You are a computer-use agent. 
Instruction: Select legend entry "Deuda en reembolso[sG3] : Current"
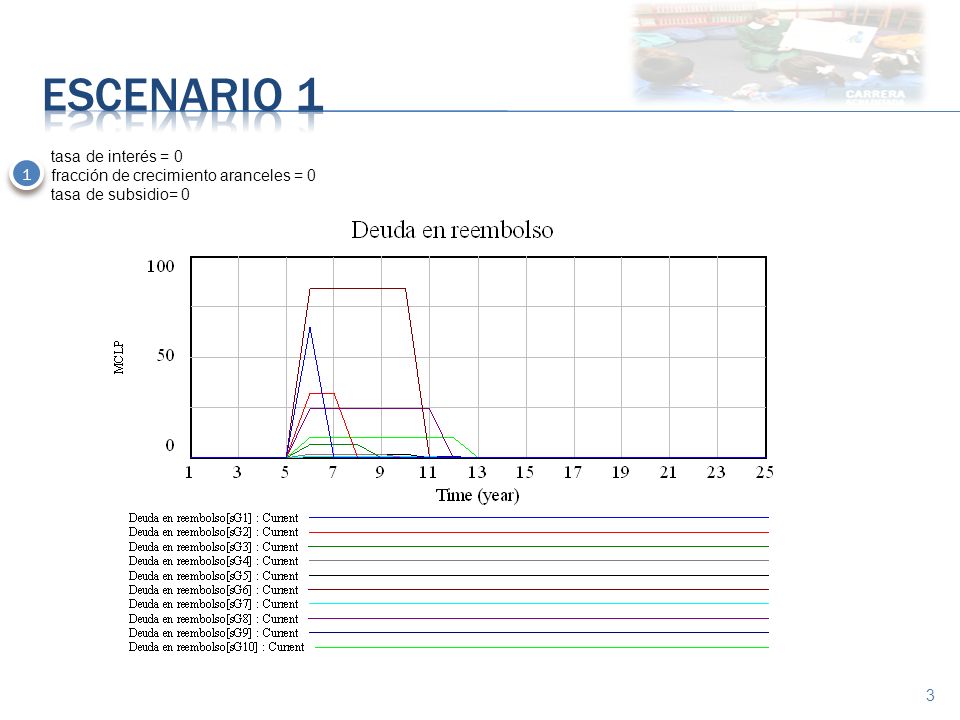point(213,547)
